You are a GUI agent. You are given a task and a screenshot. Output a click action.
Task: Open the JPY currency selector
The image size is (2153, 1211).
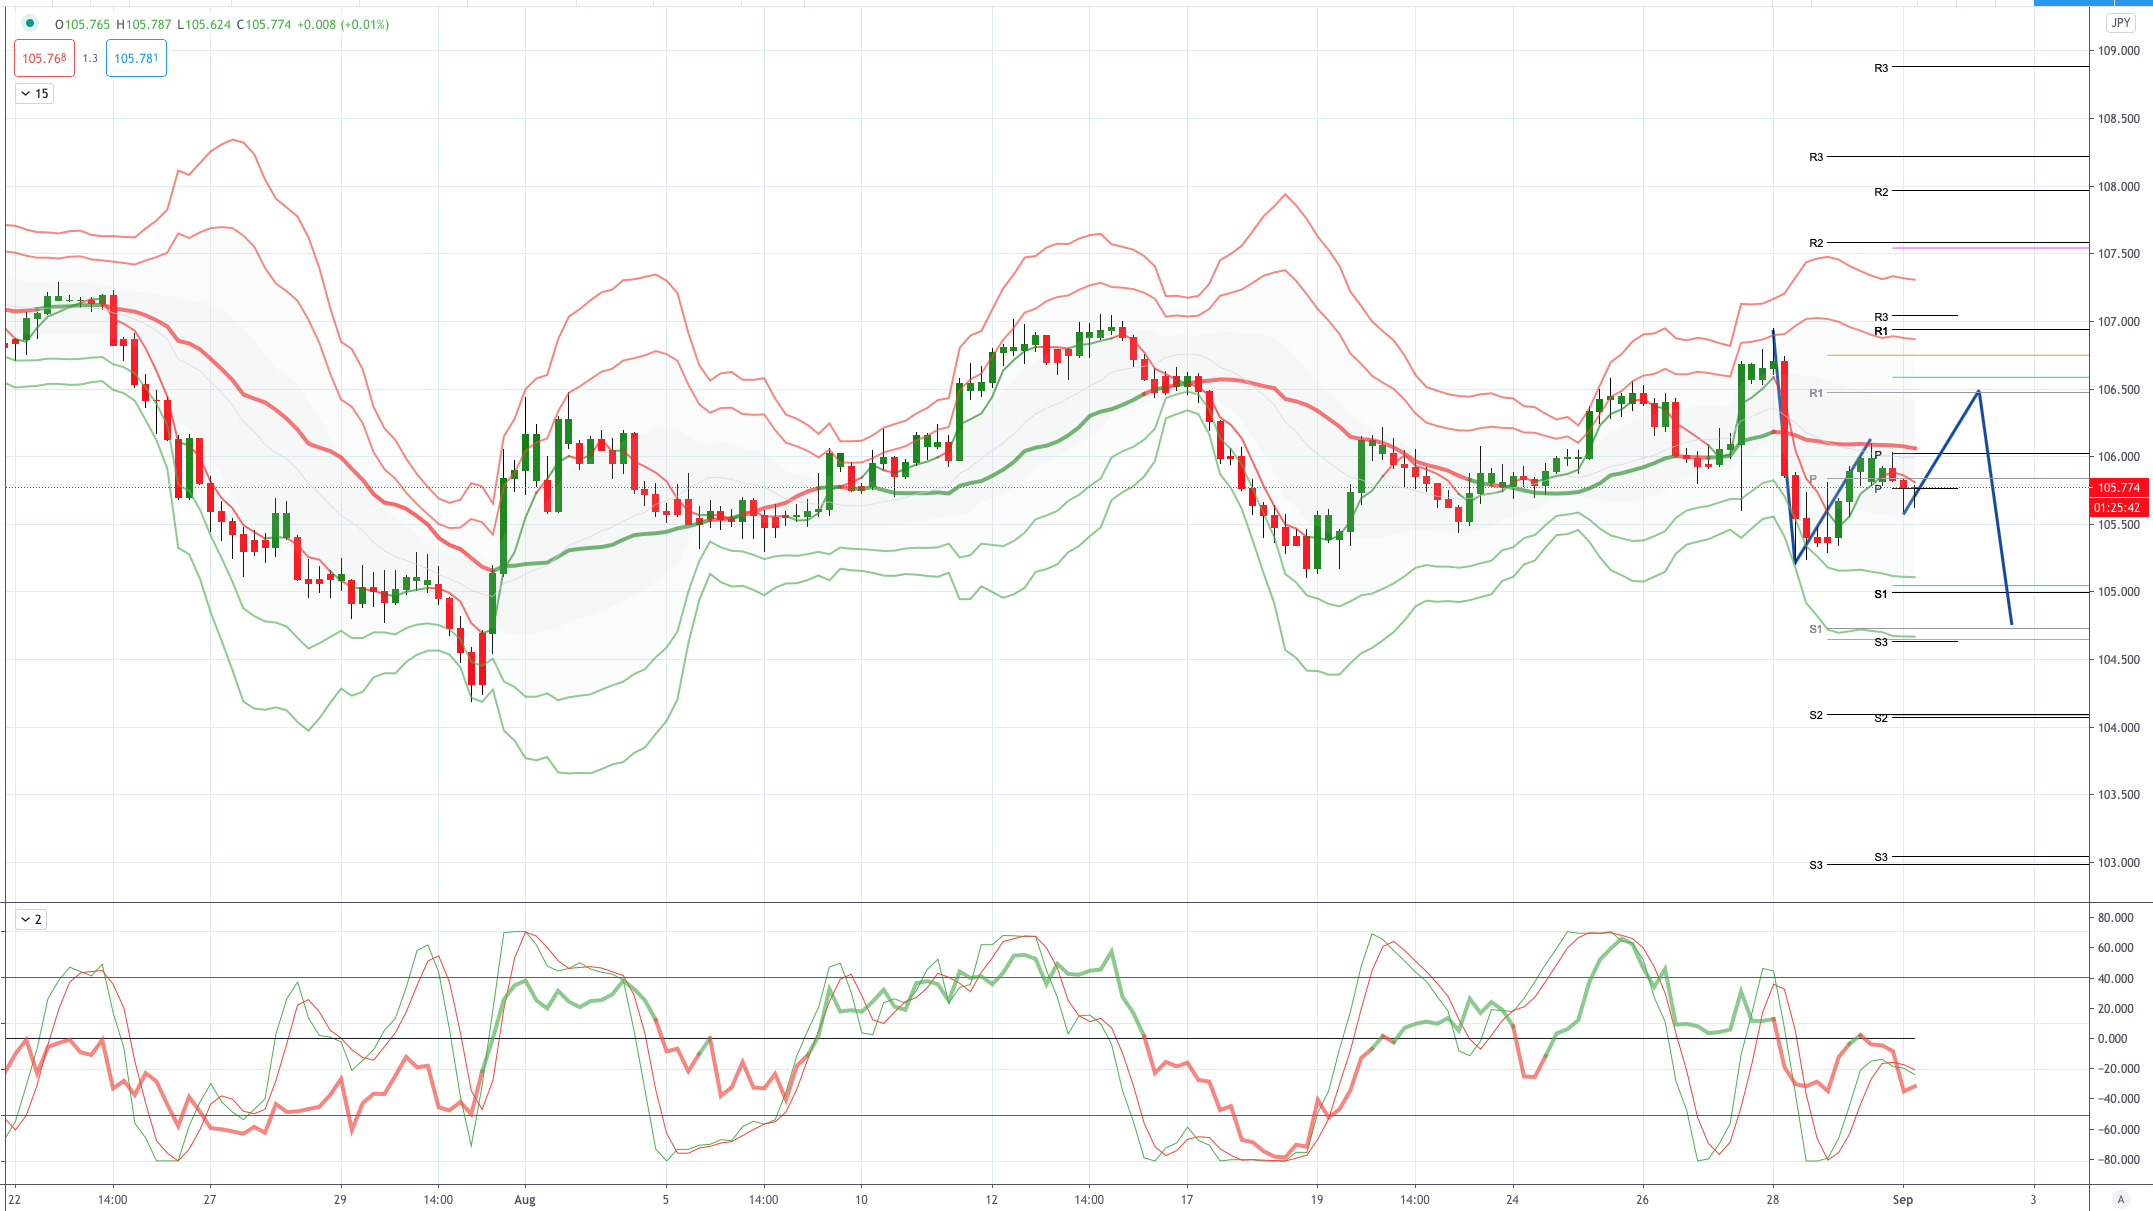2120,23
